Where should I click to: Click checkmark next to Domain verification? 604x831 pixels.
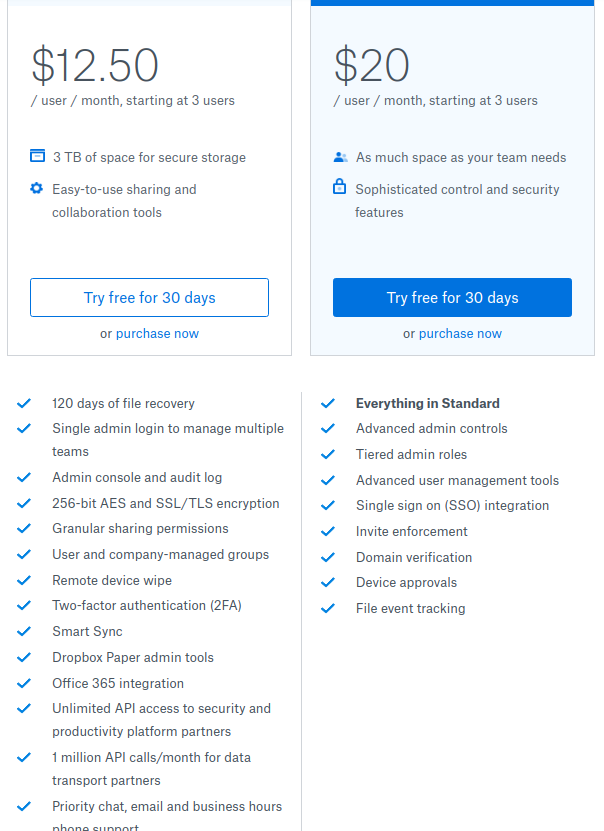(x=327, y=558)
